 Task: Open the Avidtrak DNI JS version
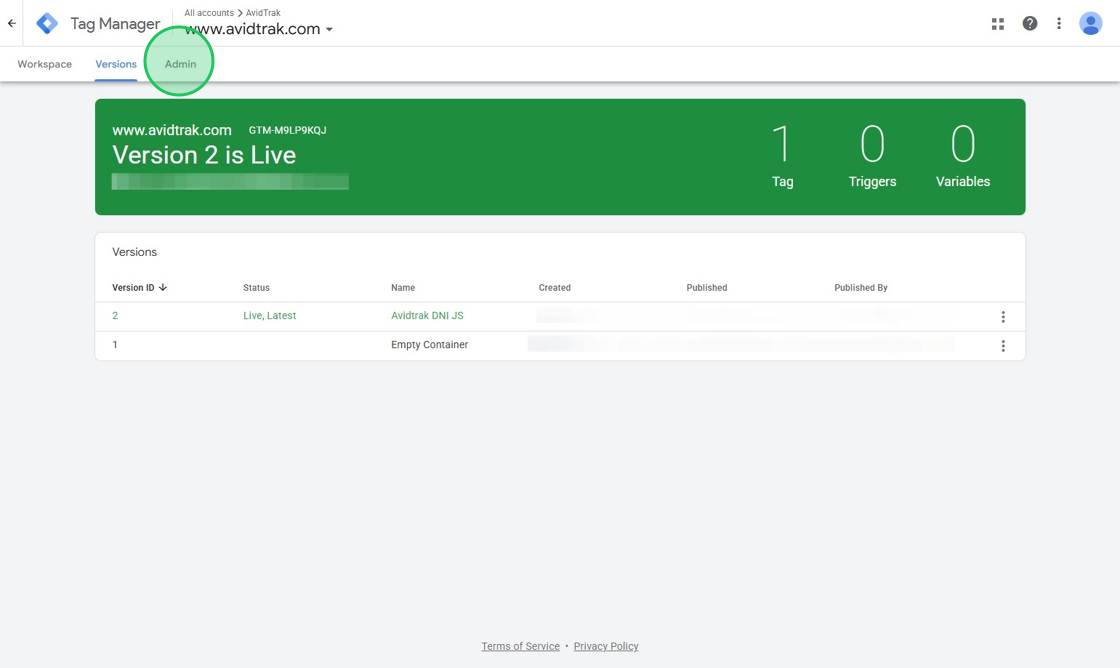point(427,316)
